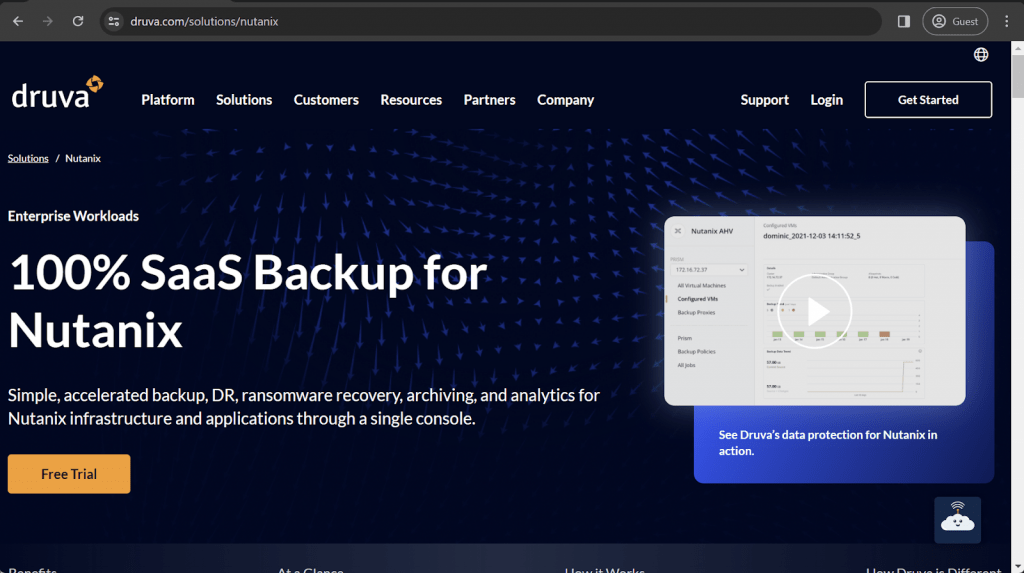Click the Druva logo
The height and width of the screenshot is (573, 1024).
(x=57, y=93)
